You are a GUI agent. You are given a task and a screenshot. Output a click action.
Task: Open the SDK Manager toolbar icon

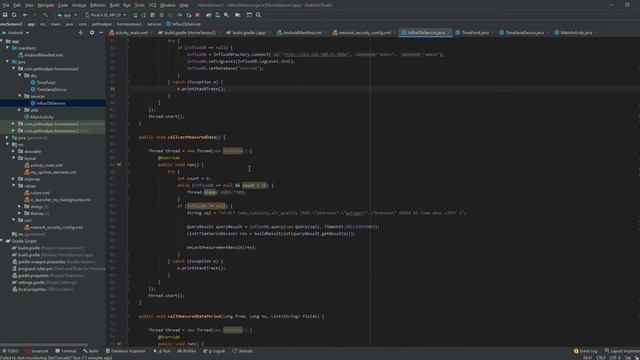227,15
